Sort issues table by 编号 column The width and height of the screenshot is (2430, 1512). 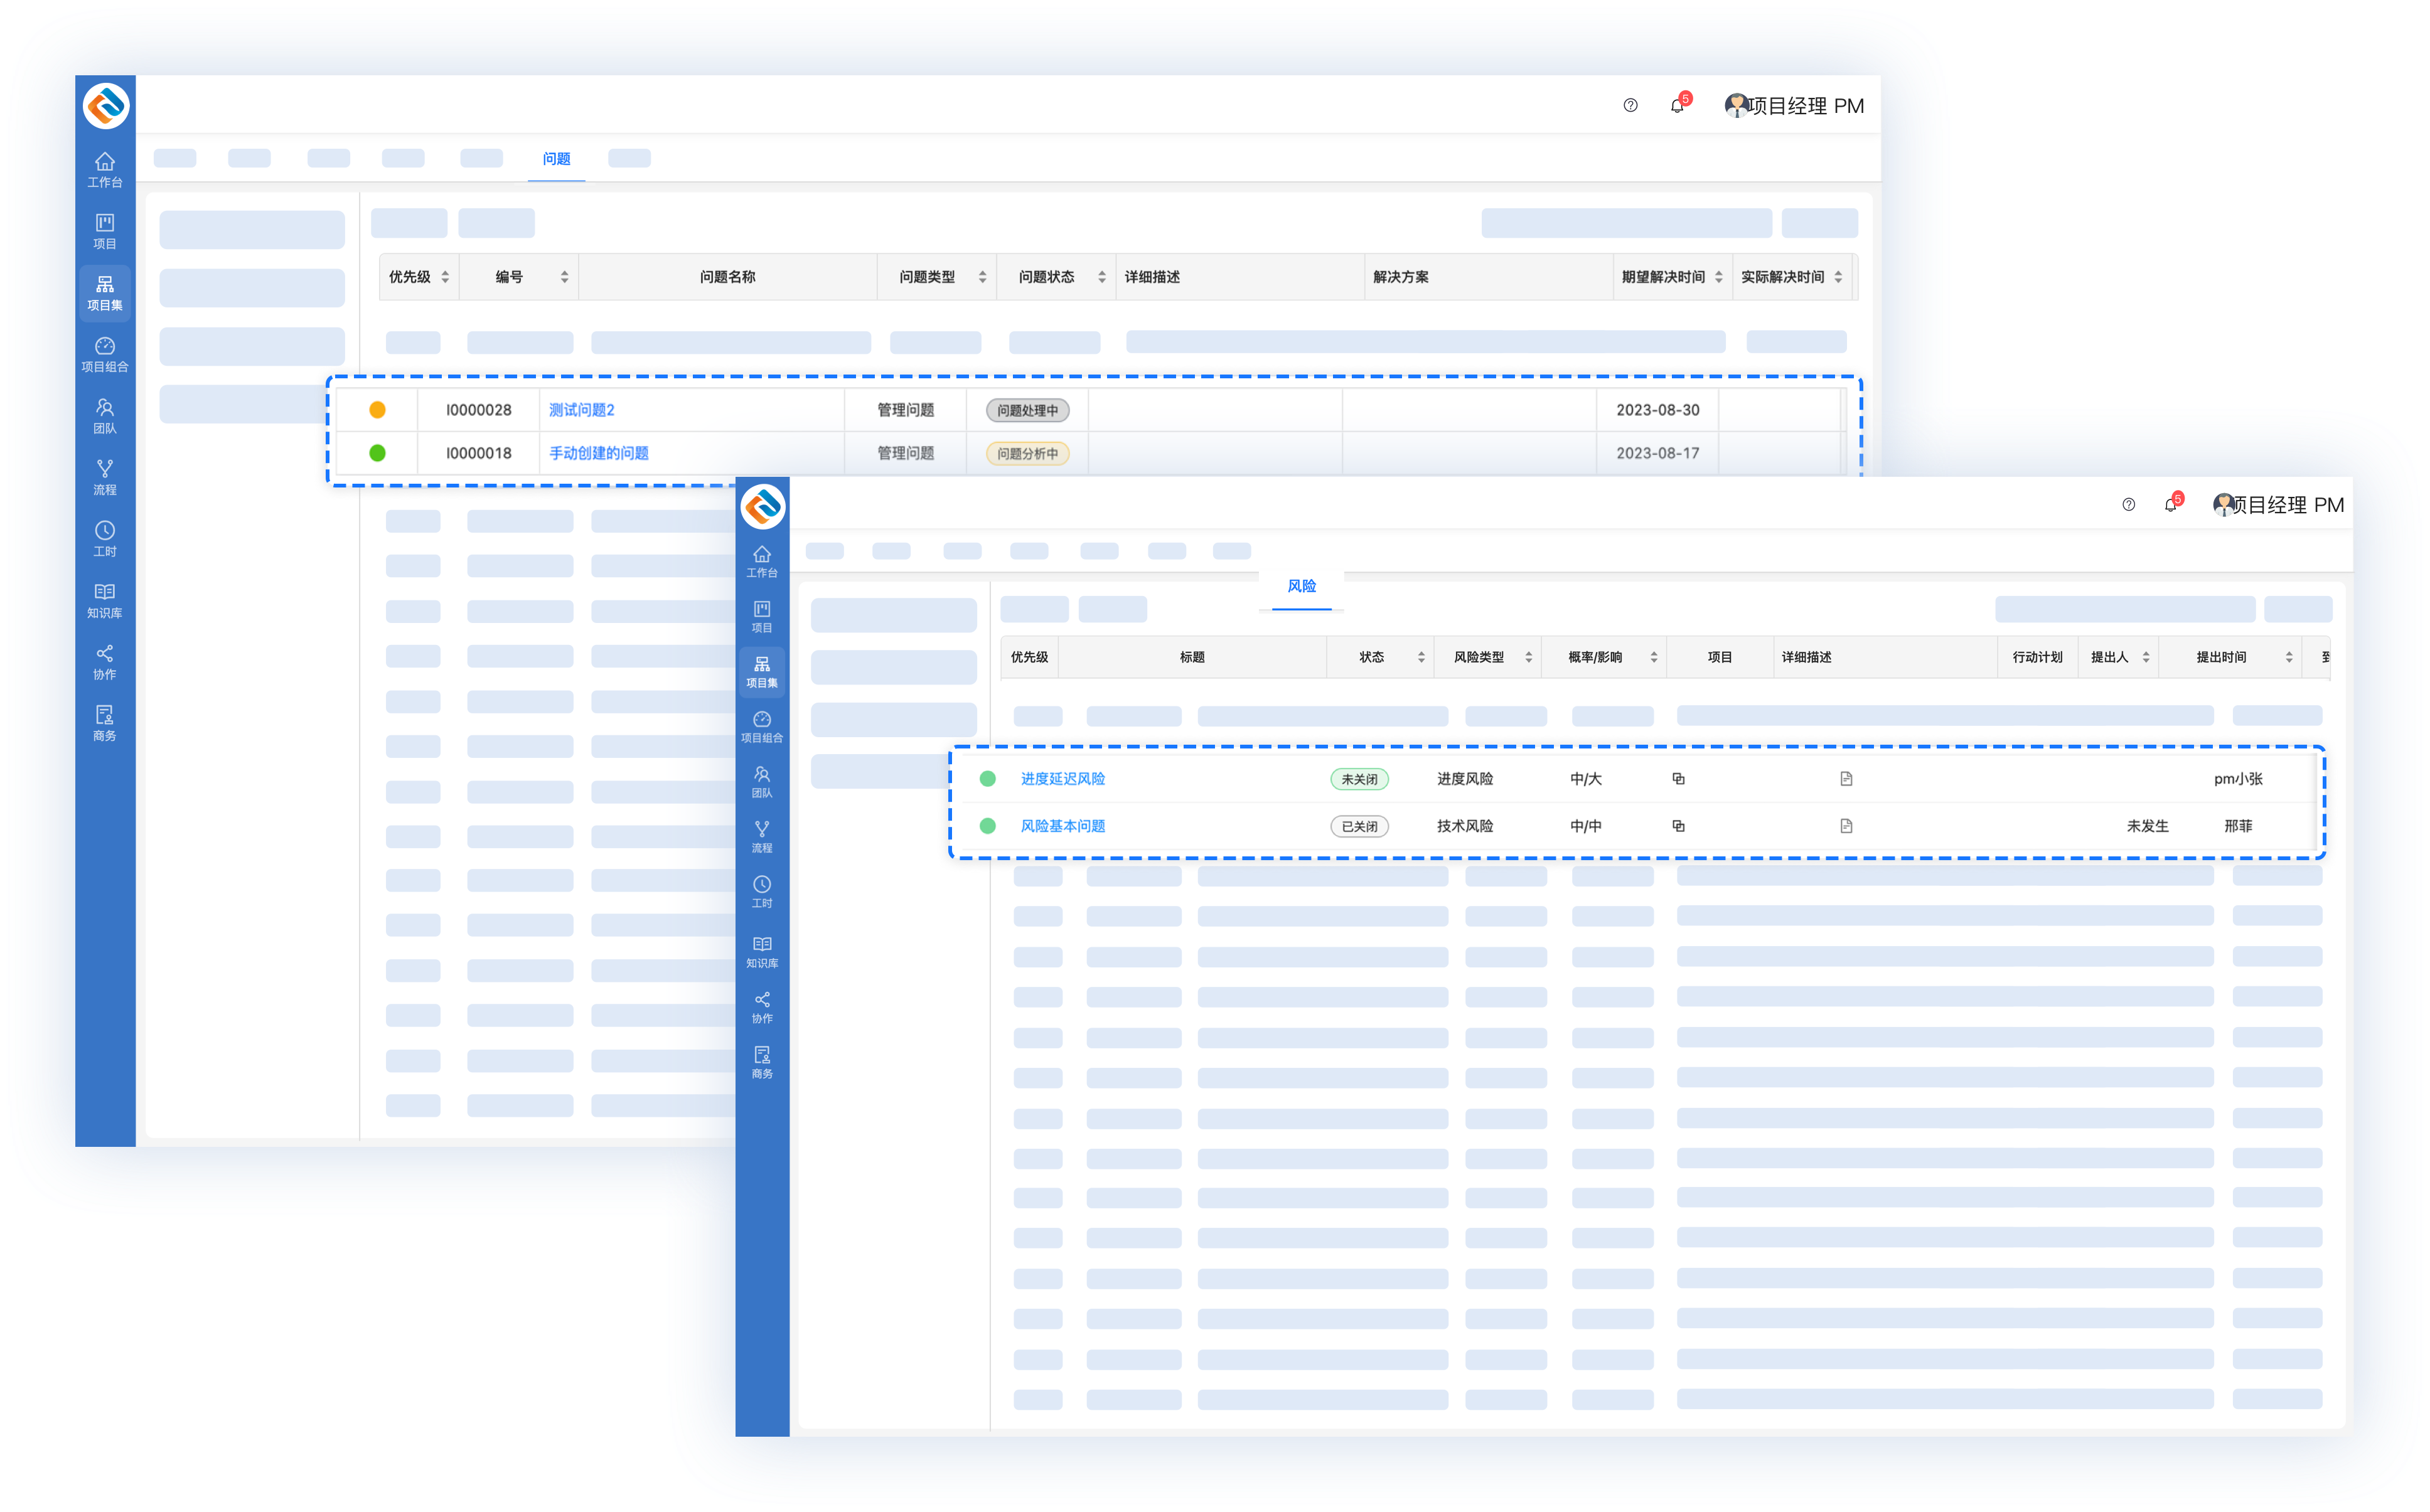(x=564, y=277)
